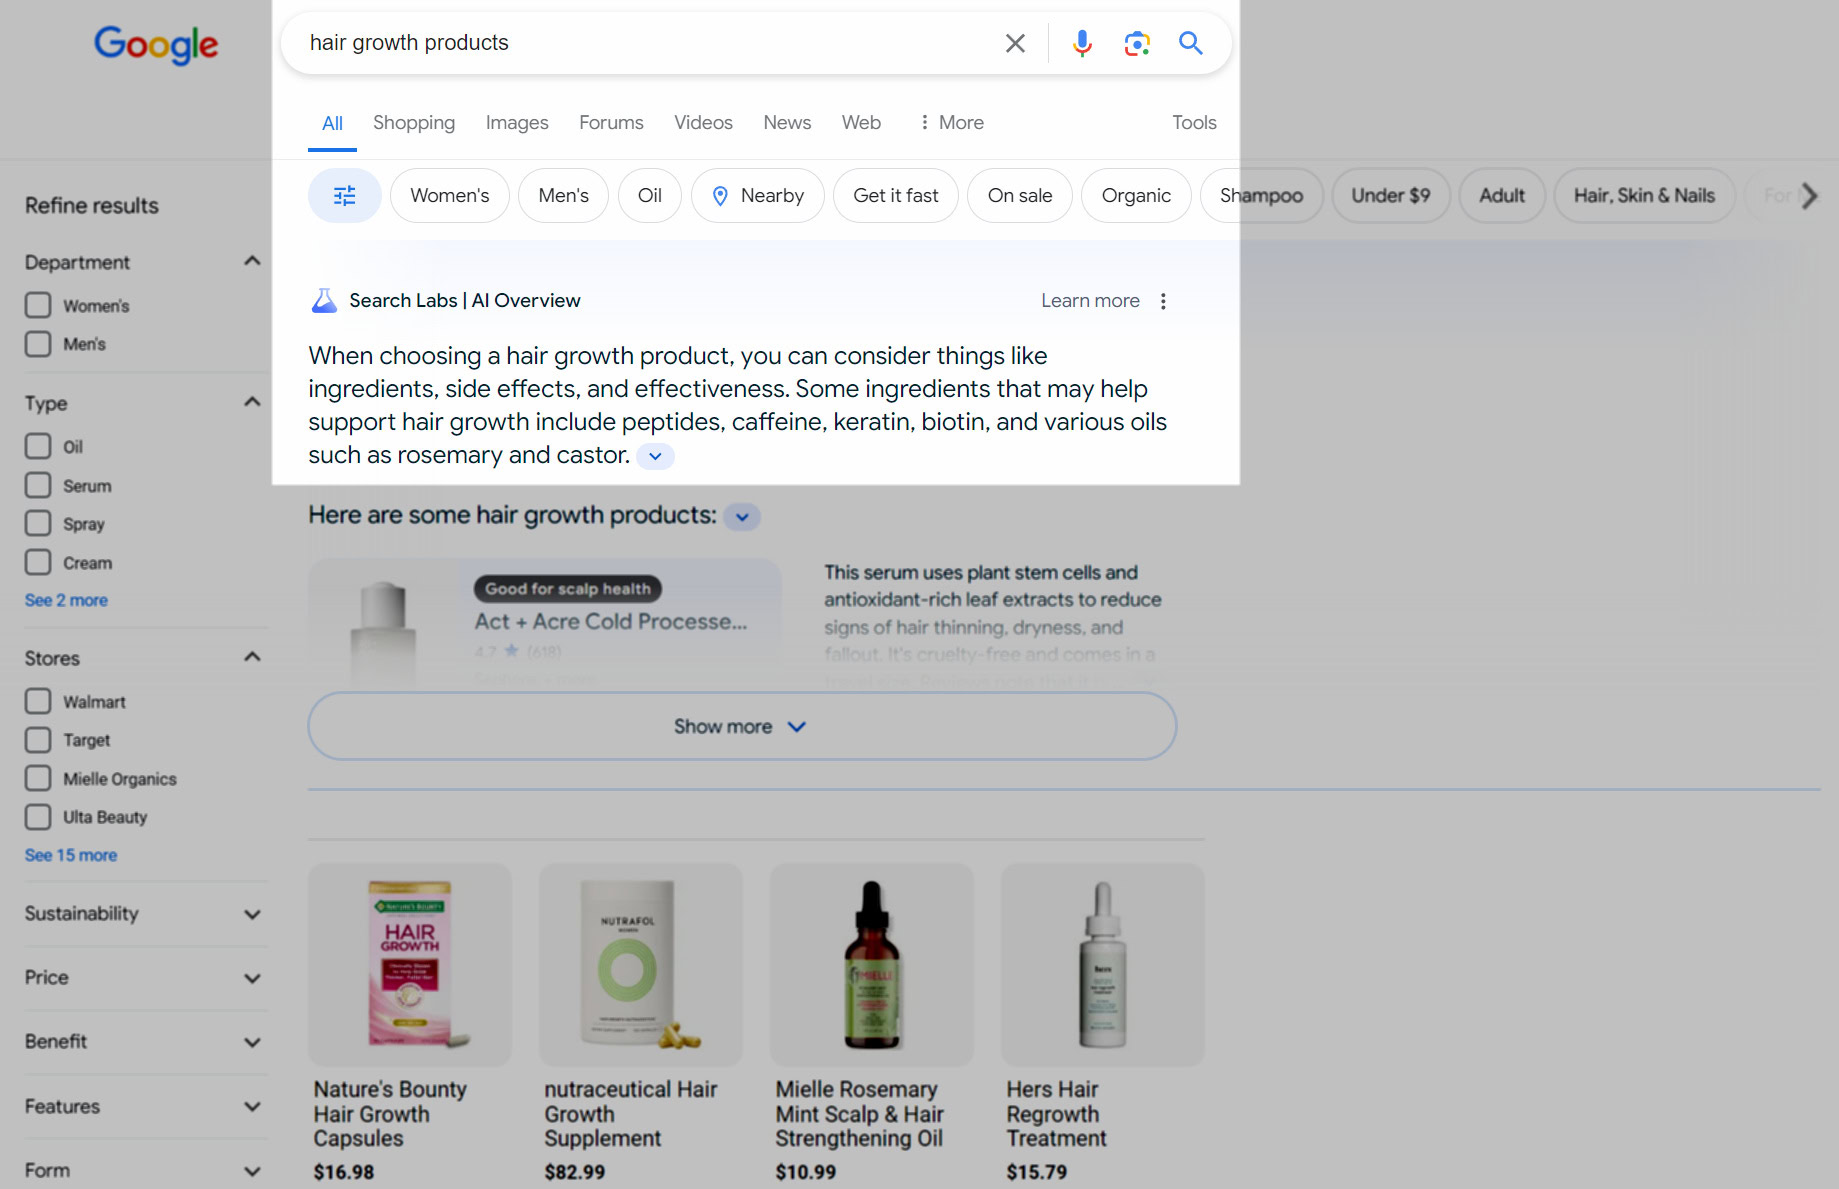The image size is (1839, 1189).
Task: Apply the Women's filter chip
Action: pos(450,196)
